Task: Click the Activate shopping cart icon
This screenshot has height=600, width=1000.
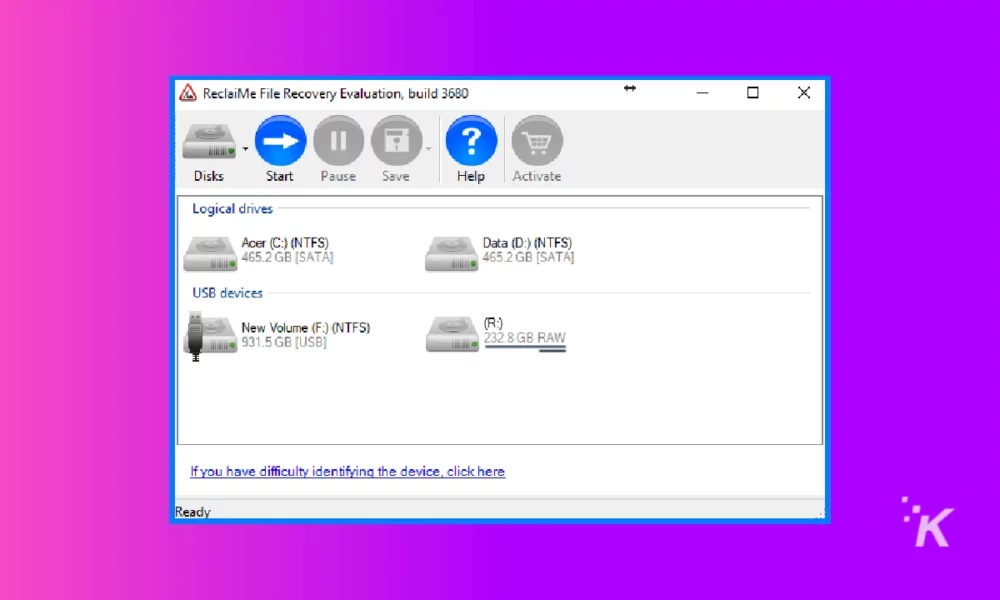Action: click(537, 142)
